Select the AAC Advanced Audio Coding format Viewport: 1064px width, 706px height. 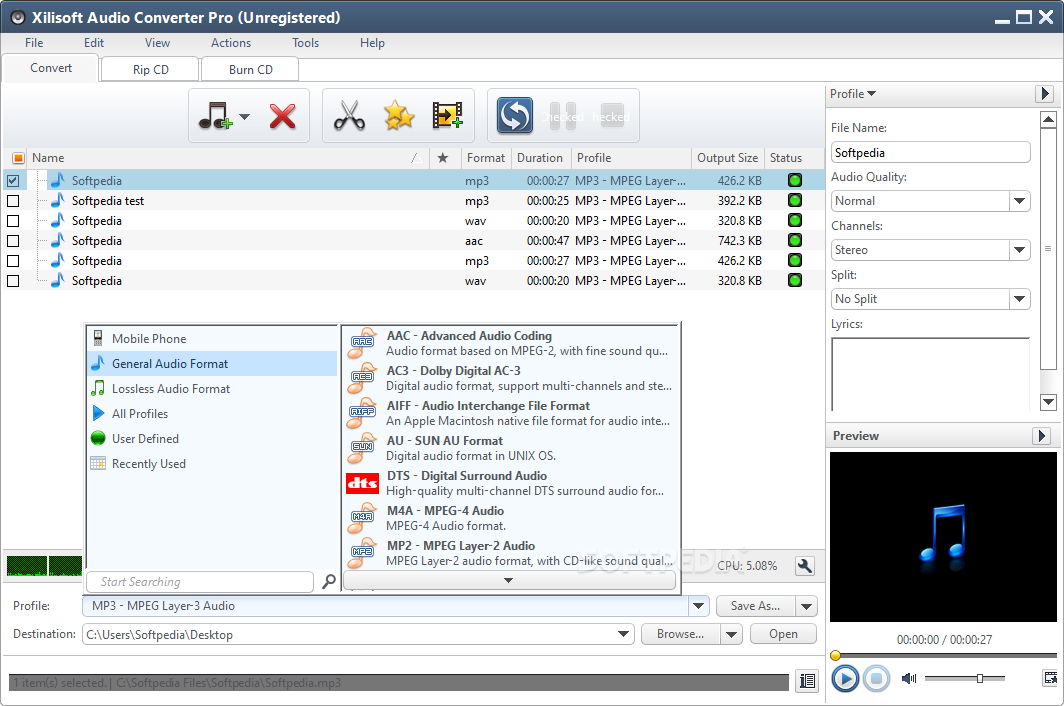(510, 343)
